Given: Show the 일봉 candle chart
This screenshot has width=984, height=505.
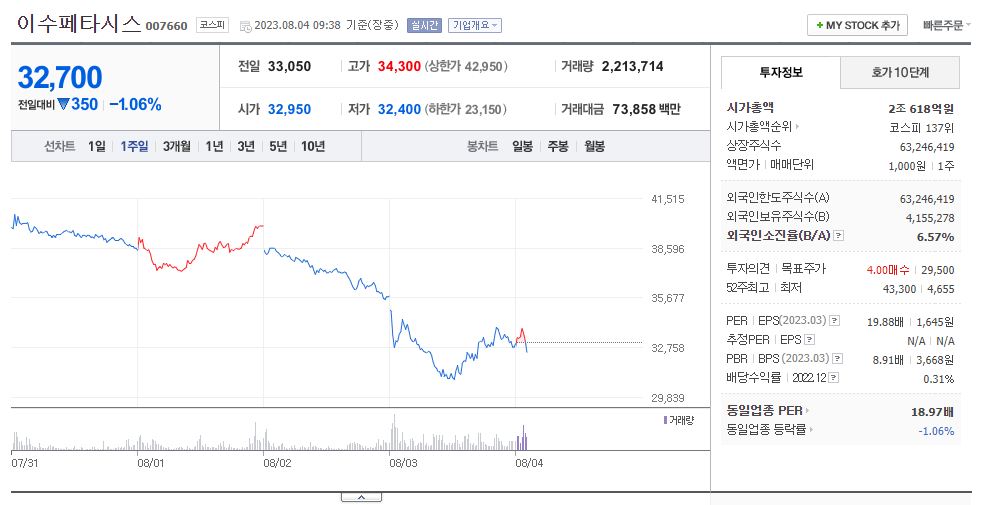Looking at the screenshot, I should [522, 146].
